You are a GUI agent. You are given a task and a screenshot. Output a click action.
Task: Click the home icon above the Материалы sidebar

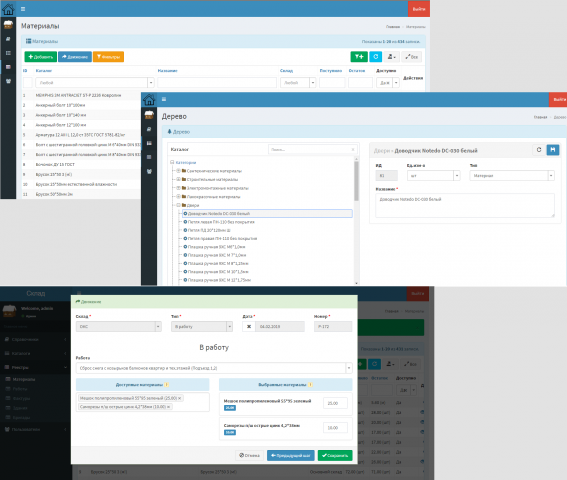8,9
